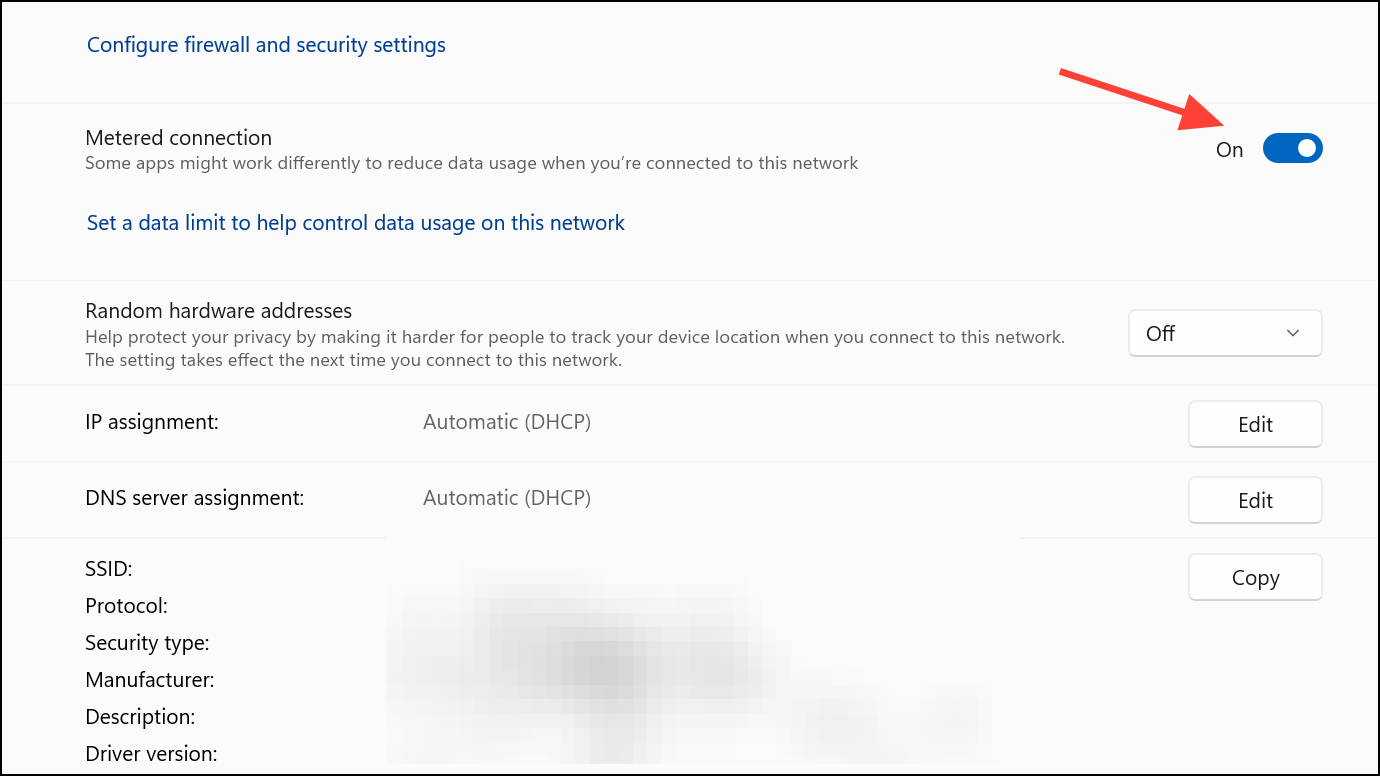Click chevron arrow in hardware addresses dropdown
This screenshot has height=776, width=1380.
(1293, 334)
